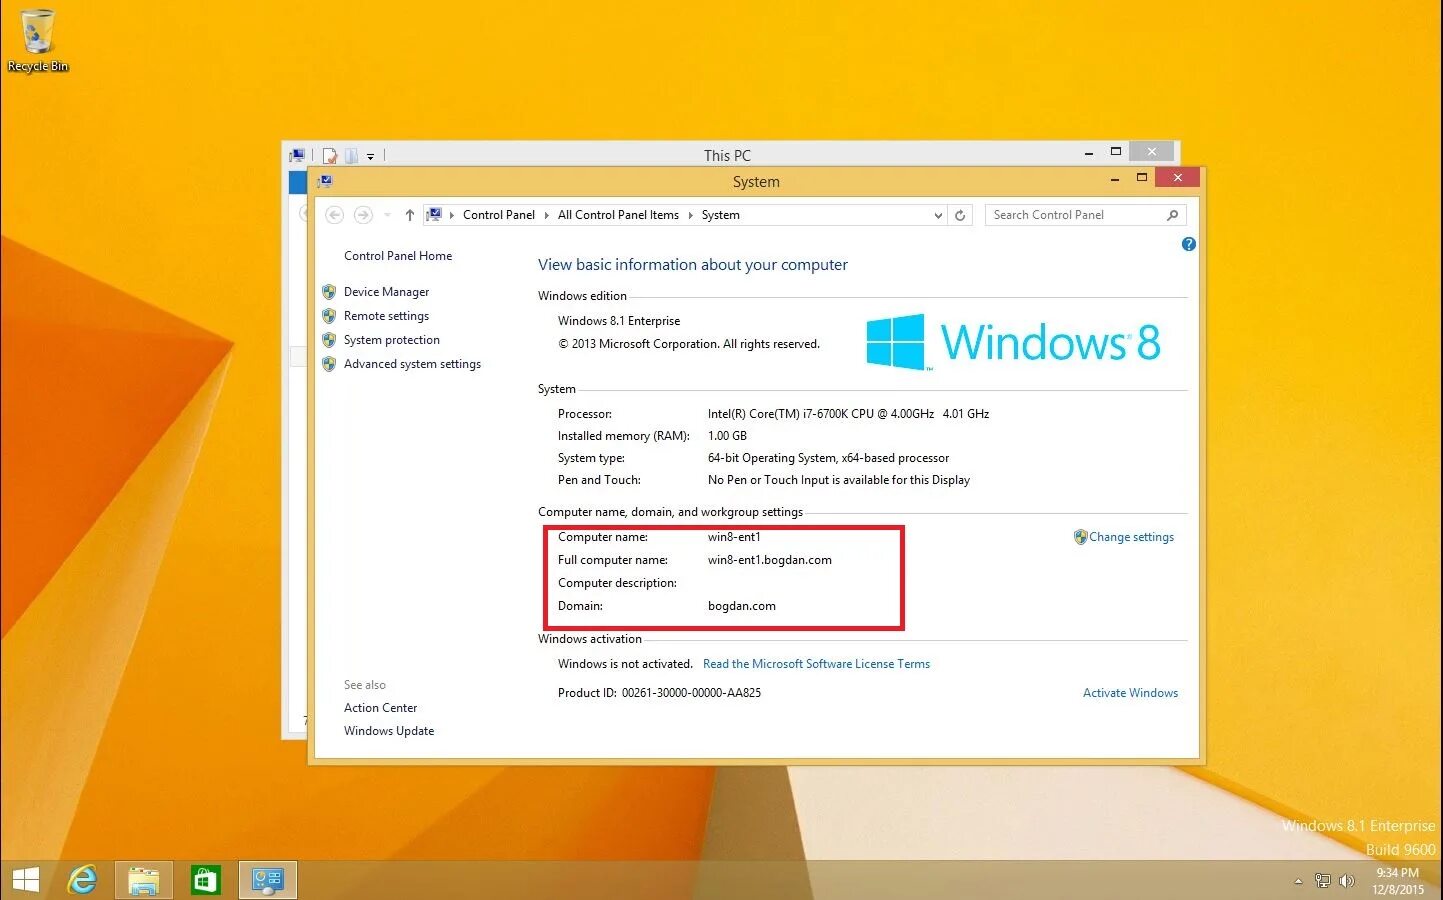This screenshot has height=900, width=1443.
Task: Open Windows Update under See also
Action: [389, 730]
